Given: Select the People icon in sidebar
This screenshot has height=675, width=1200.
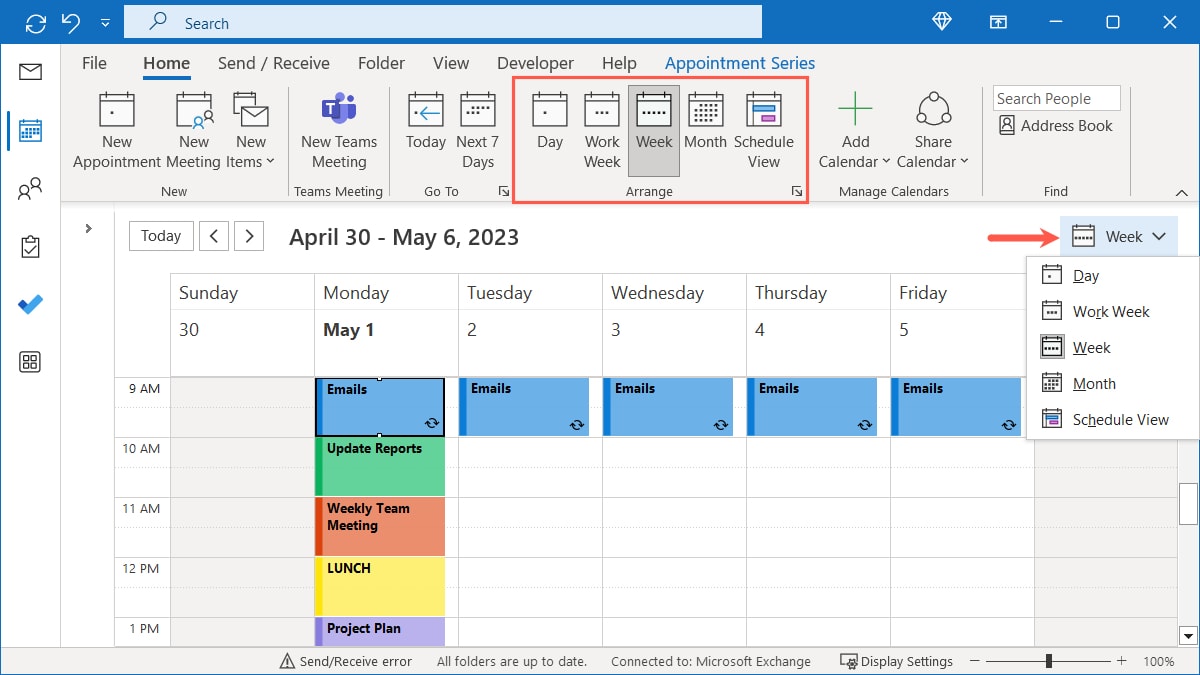Looking at the screenshot, I should point(30,188).
